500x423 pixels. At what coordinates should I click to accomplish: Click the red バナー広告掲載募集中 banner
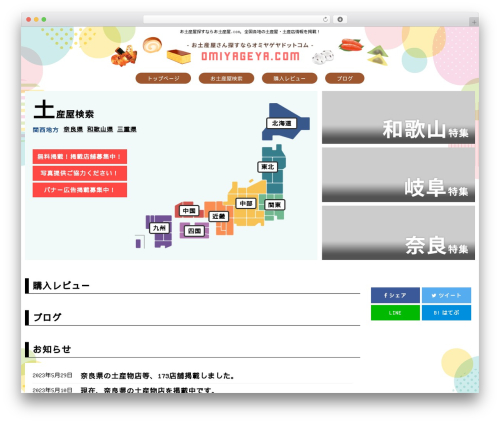pyautogui.click(x=80, y=190)
